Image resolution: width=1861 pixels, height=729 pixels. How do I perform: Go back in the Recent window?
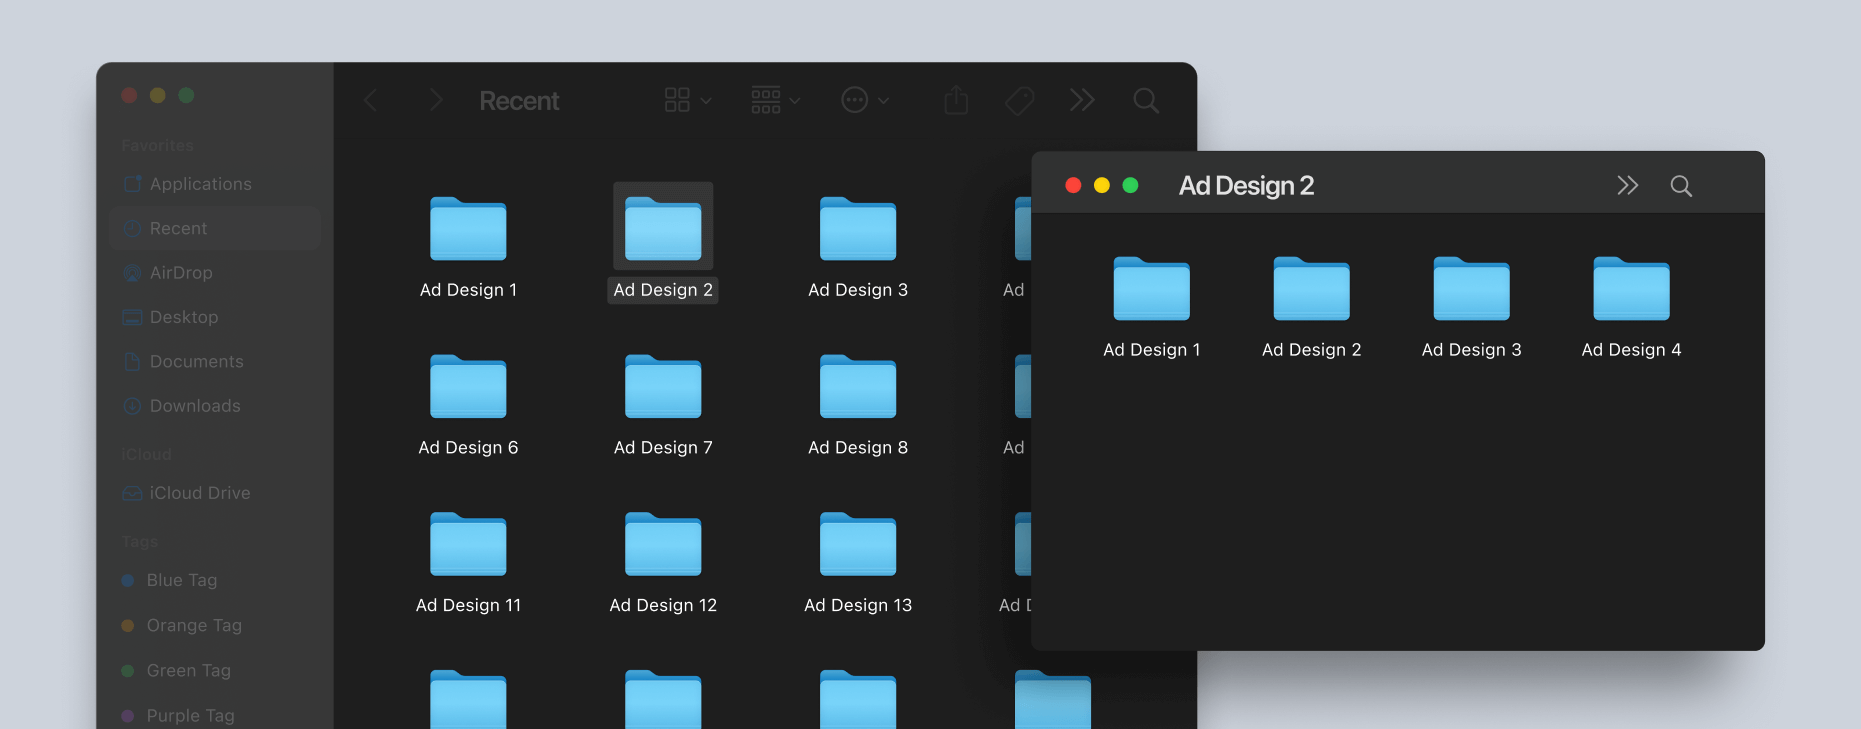[370, 100]
